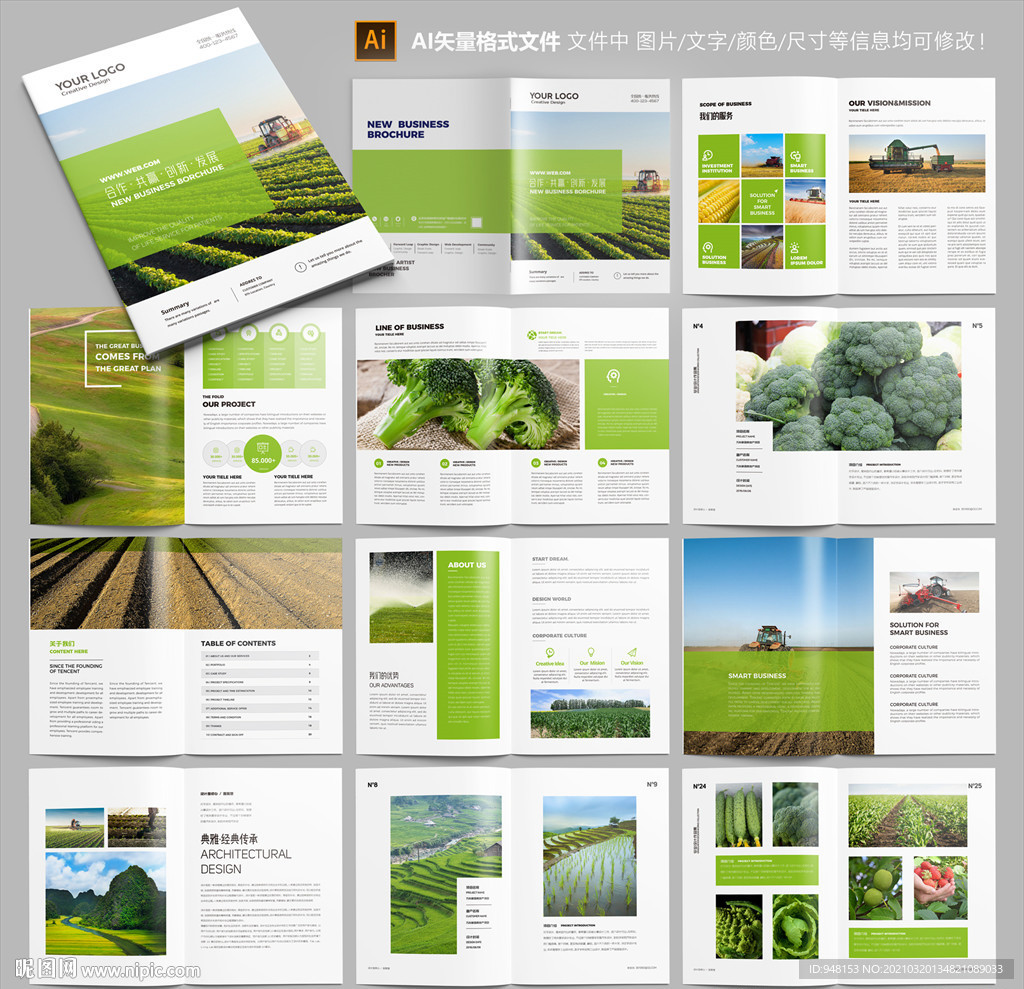The image size is (1024, 989).
Task: Click the icon on the Smart Business tile
Action: [795, 156]
